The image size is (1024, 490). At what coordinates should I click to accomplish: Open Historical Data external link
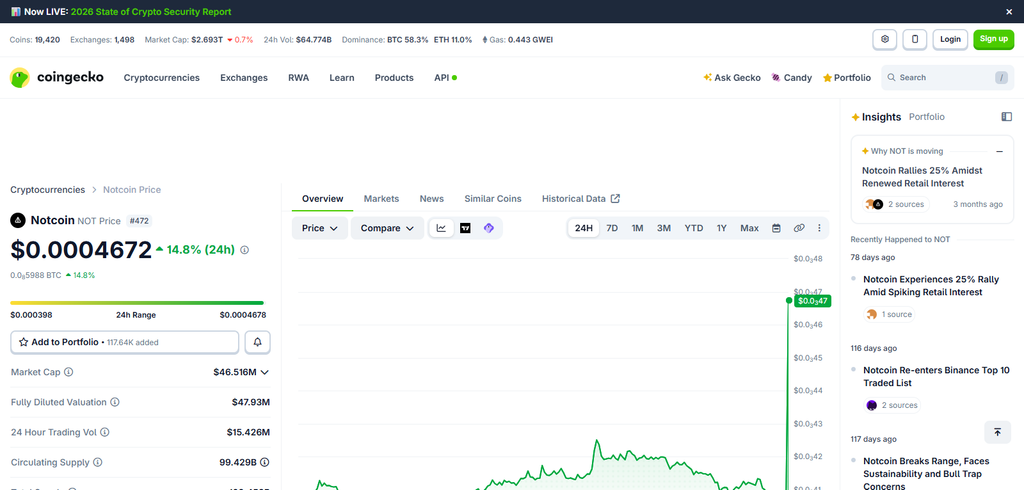[581, 199]
